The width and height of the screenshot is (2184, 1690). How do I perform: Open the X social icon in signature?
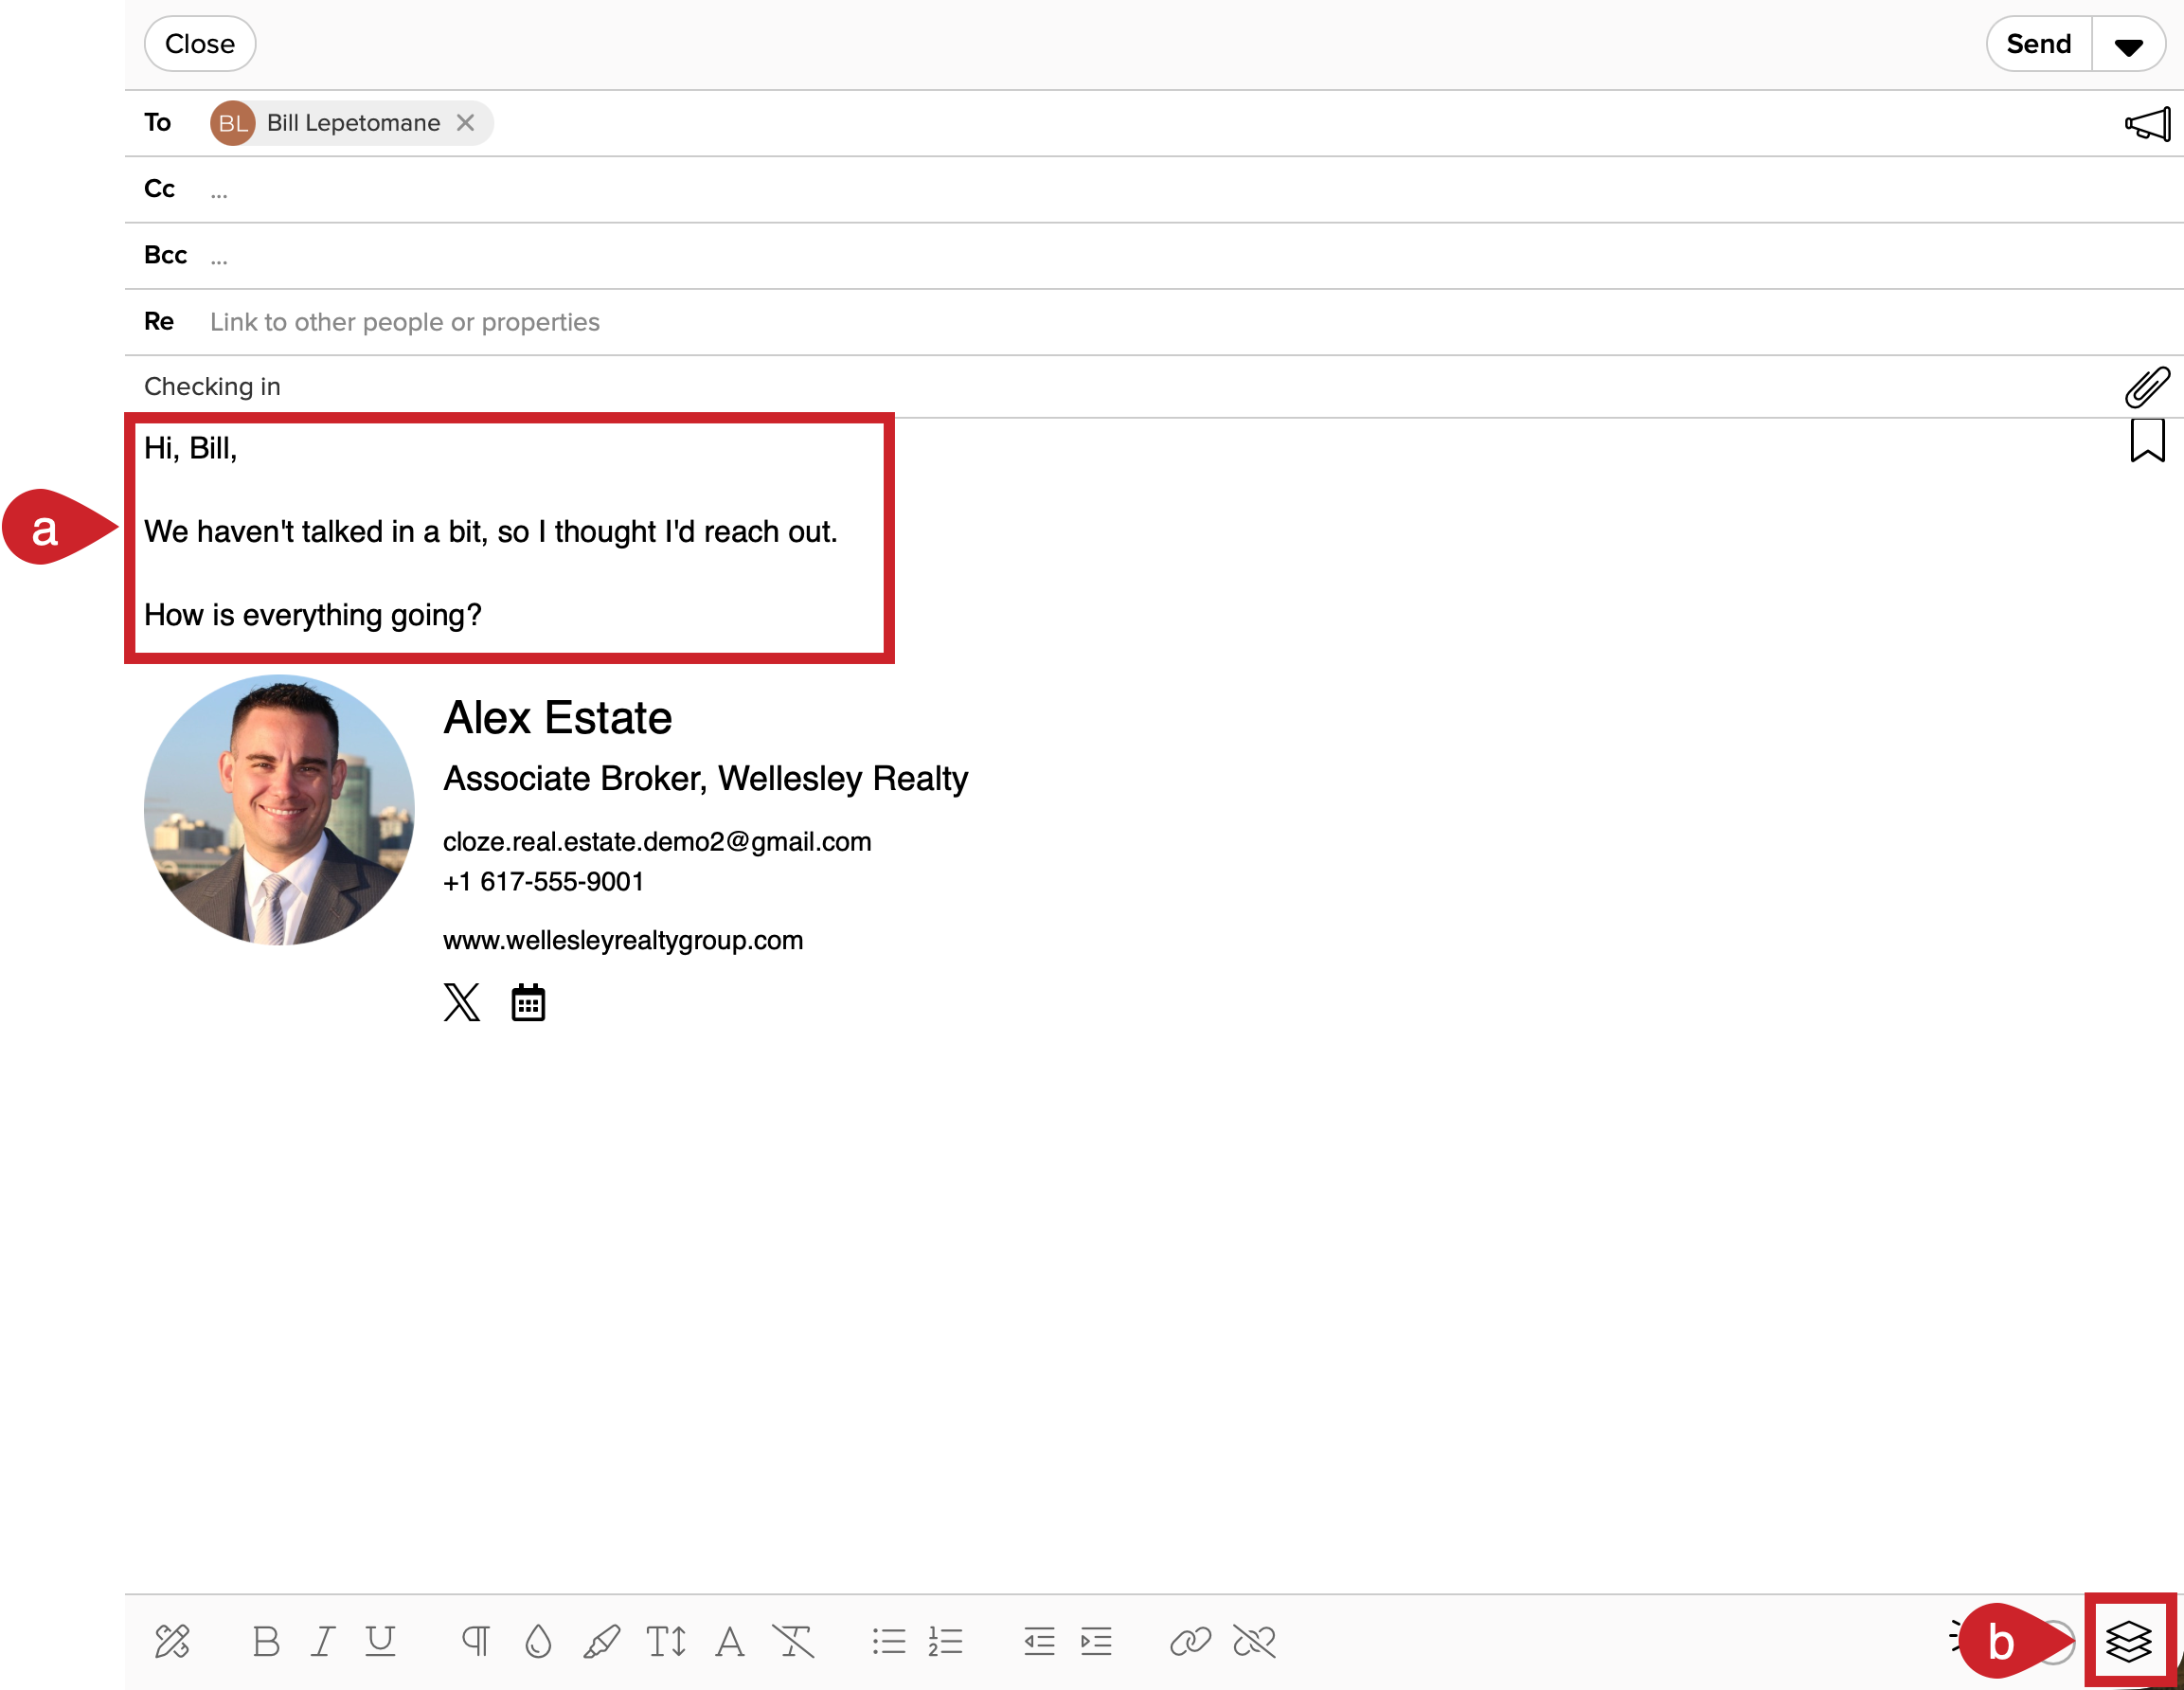pos(461,1002)
